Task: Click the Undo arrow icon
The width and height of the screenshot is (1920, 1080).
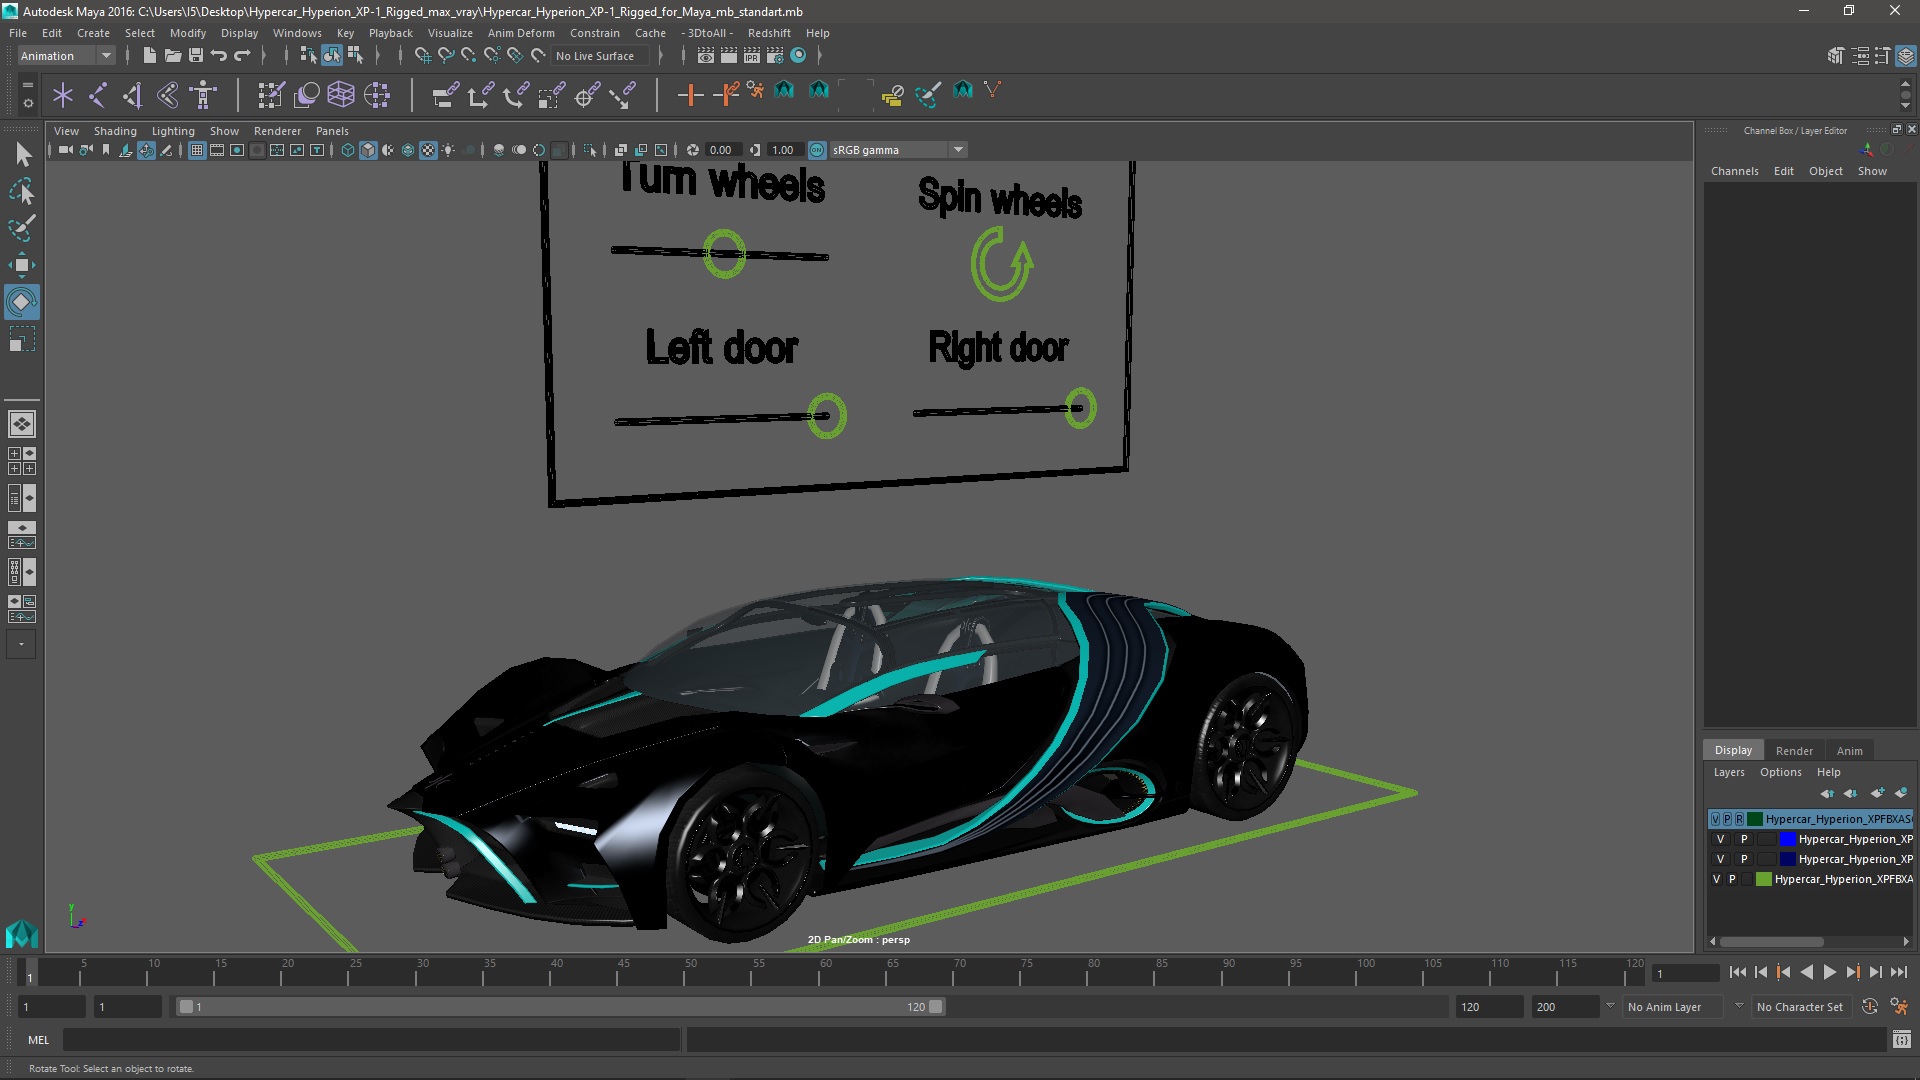Action: coord(219,56)
